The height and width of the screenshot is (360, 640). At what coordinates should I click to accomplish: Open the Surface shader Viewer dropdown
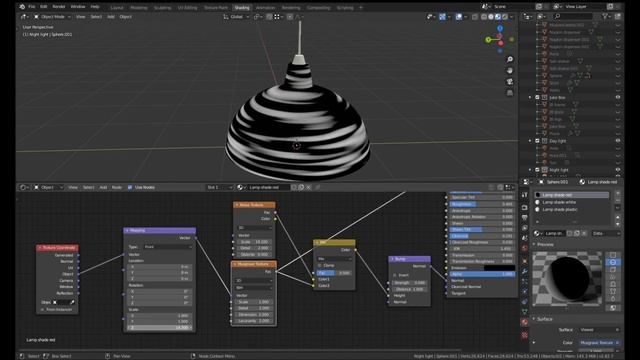tap(599, 329)
